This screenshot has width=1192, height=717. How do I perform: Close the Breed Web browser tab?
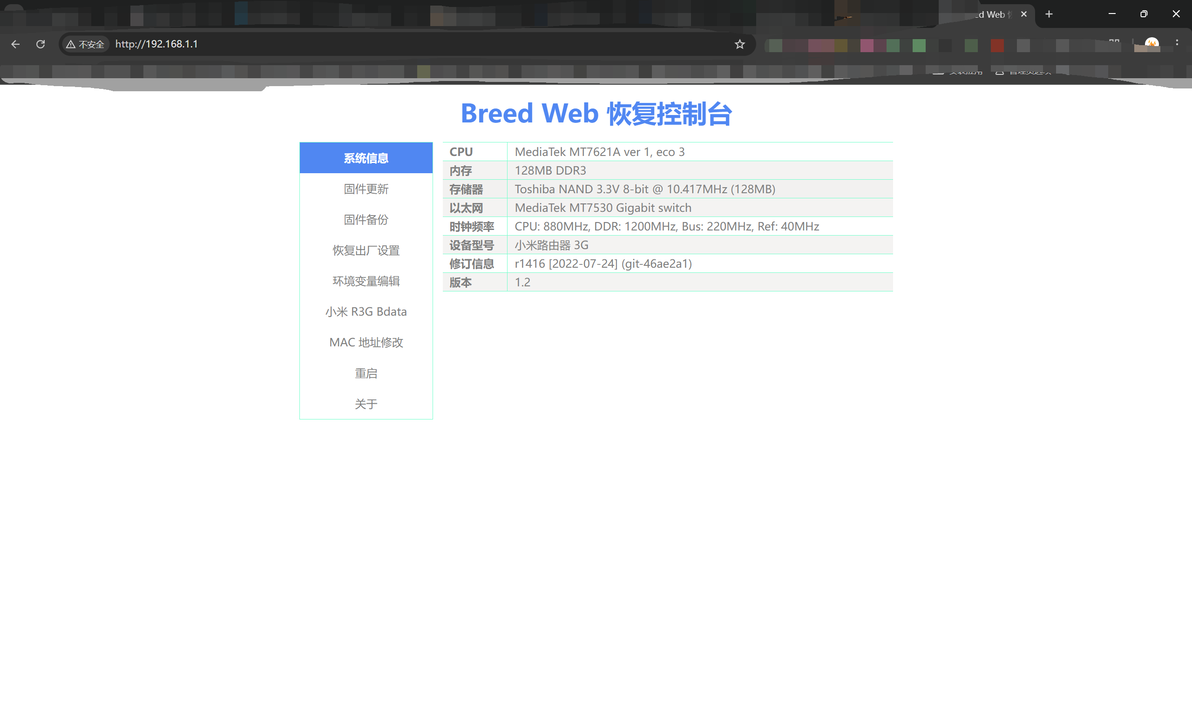pyautogui.click(x=1024, y=14)
